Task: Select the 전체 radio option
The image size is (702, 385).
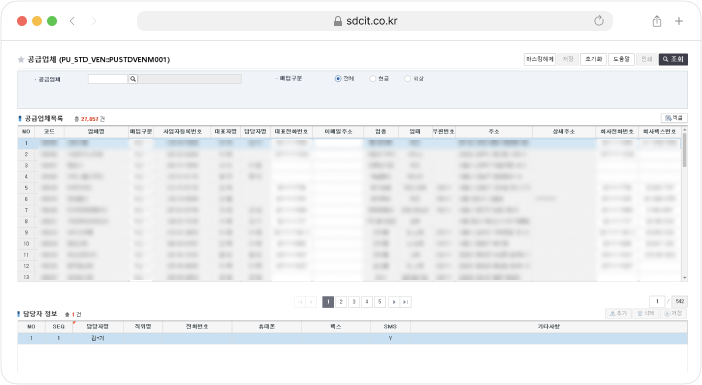Action: 338,79
